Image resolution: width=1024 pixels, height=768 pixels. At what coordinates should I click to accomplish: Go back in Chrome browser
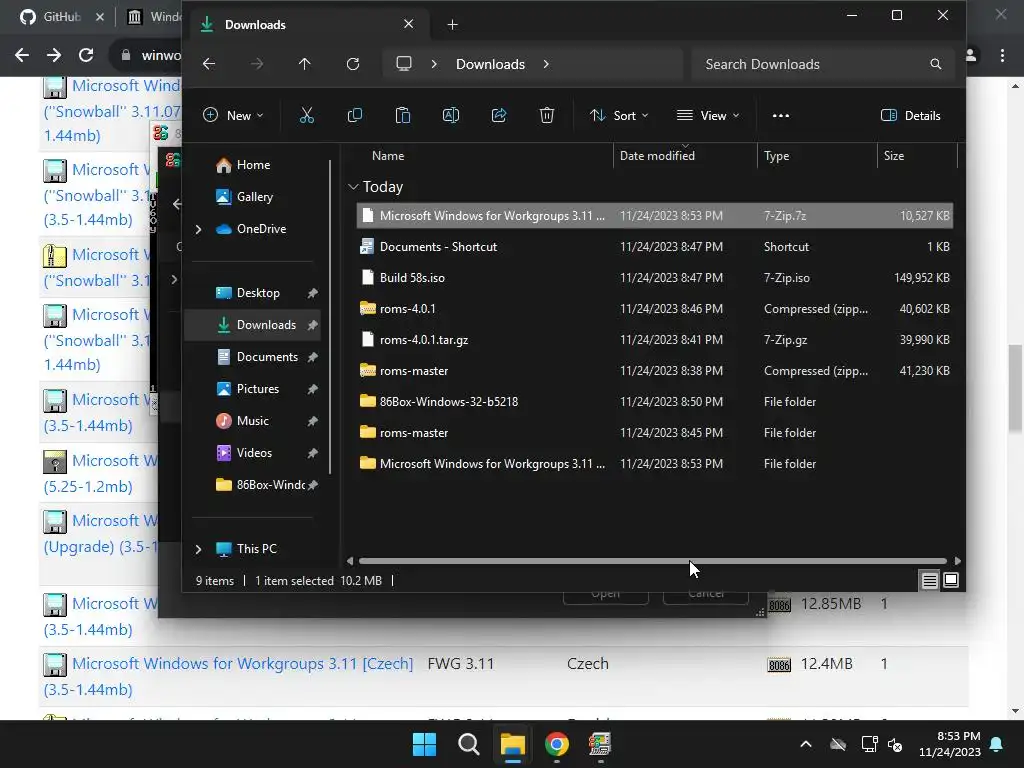coord(22,55)
